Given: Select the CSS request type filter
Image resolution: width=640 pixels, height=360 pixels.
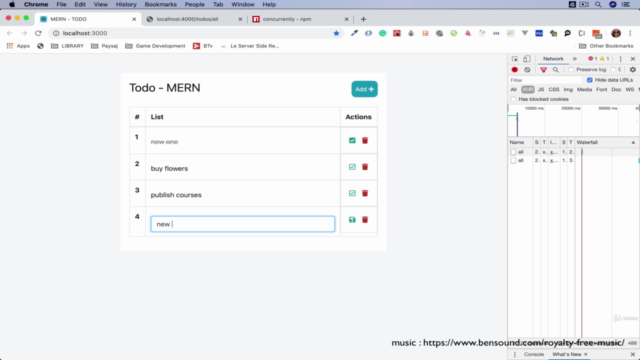Looking at the screenshot, I should tap(553, 89).
